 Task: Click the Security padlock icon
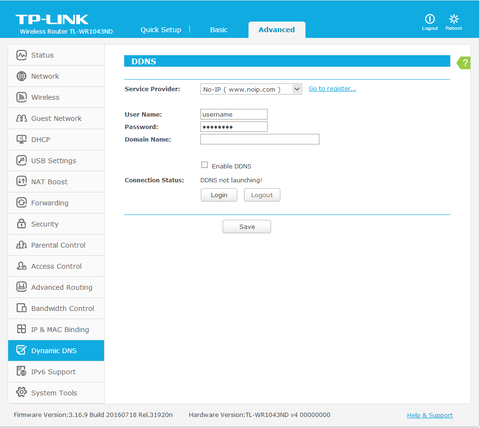click(21, 224)
